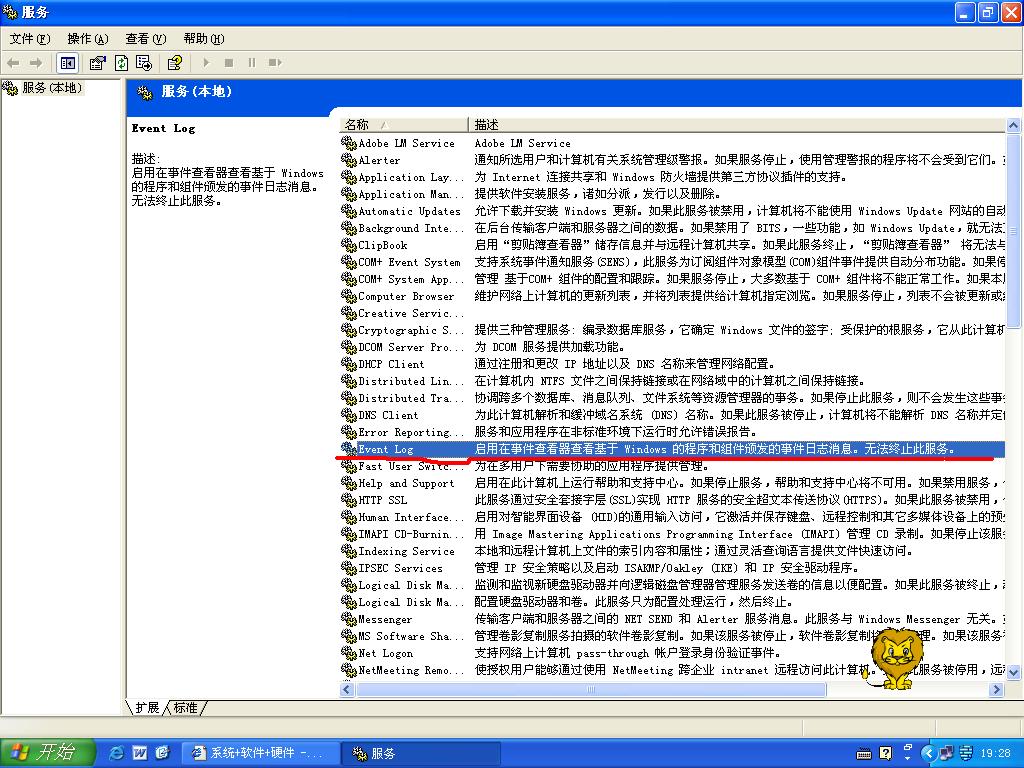Click the Pause Service icon
Viewport: 1024px width, 768px height.
[x=251, y=63]
